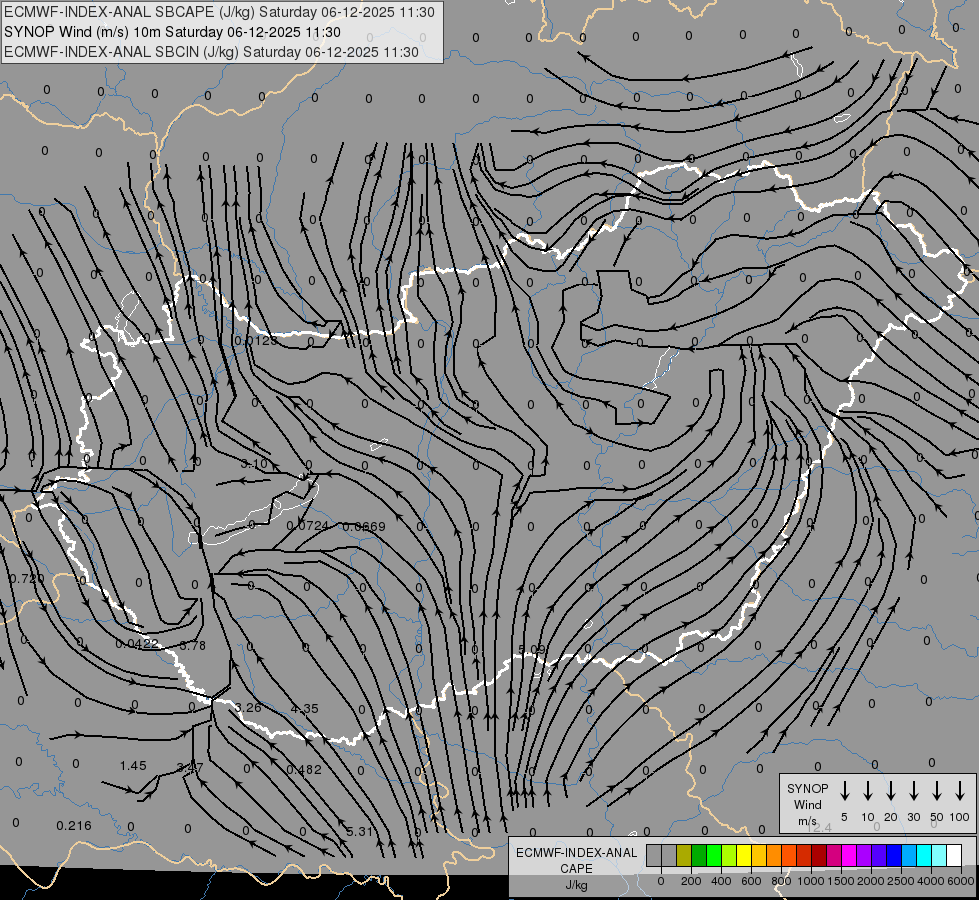Select the bright green CAPE legend swatch
Viewport: 979px width, 900px height.
[714, 855]
